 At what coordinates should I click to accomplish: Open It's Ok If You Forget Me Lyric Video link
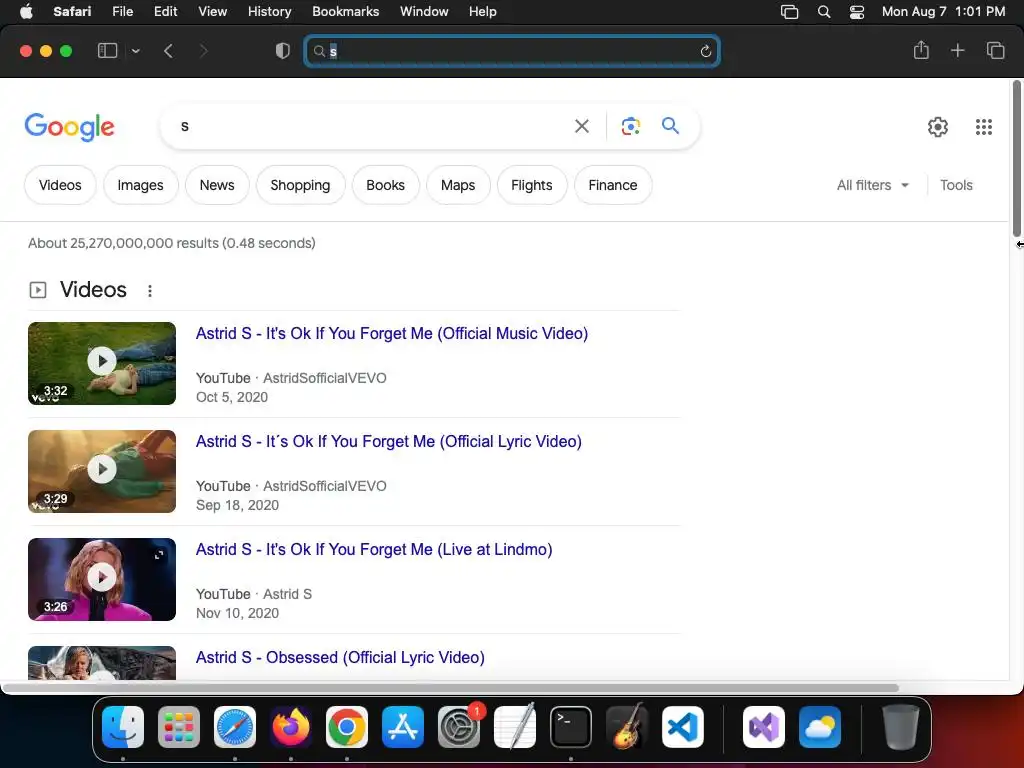click(389, 441)
